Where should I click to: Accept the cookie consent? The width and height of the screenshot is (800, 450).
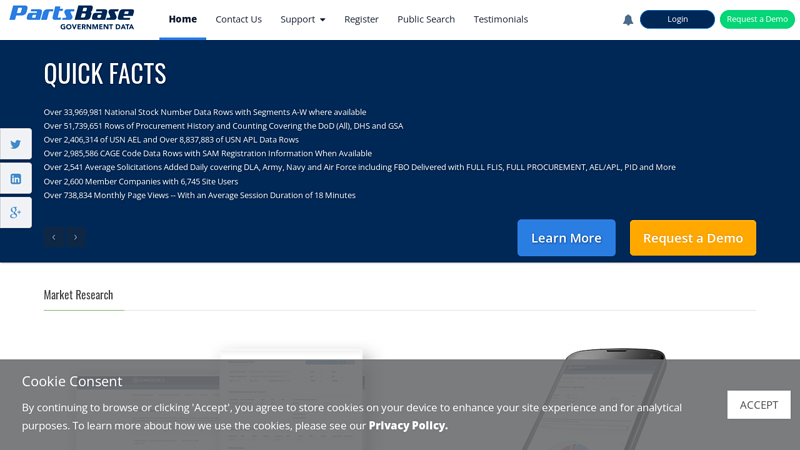tap(759, 405)
